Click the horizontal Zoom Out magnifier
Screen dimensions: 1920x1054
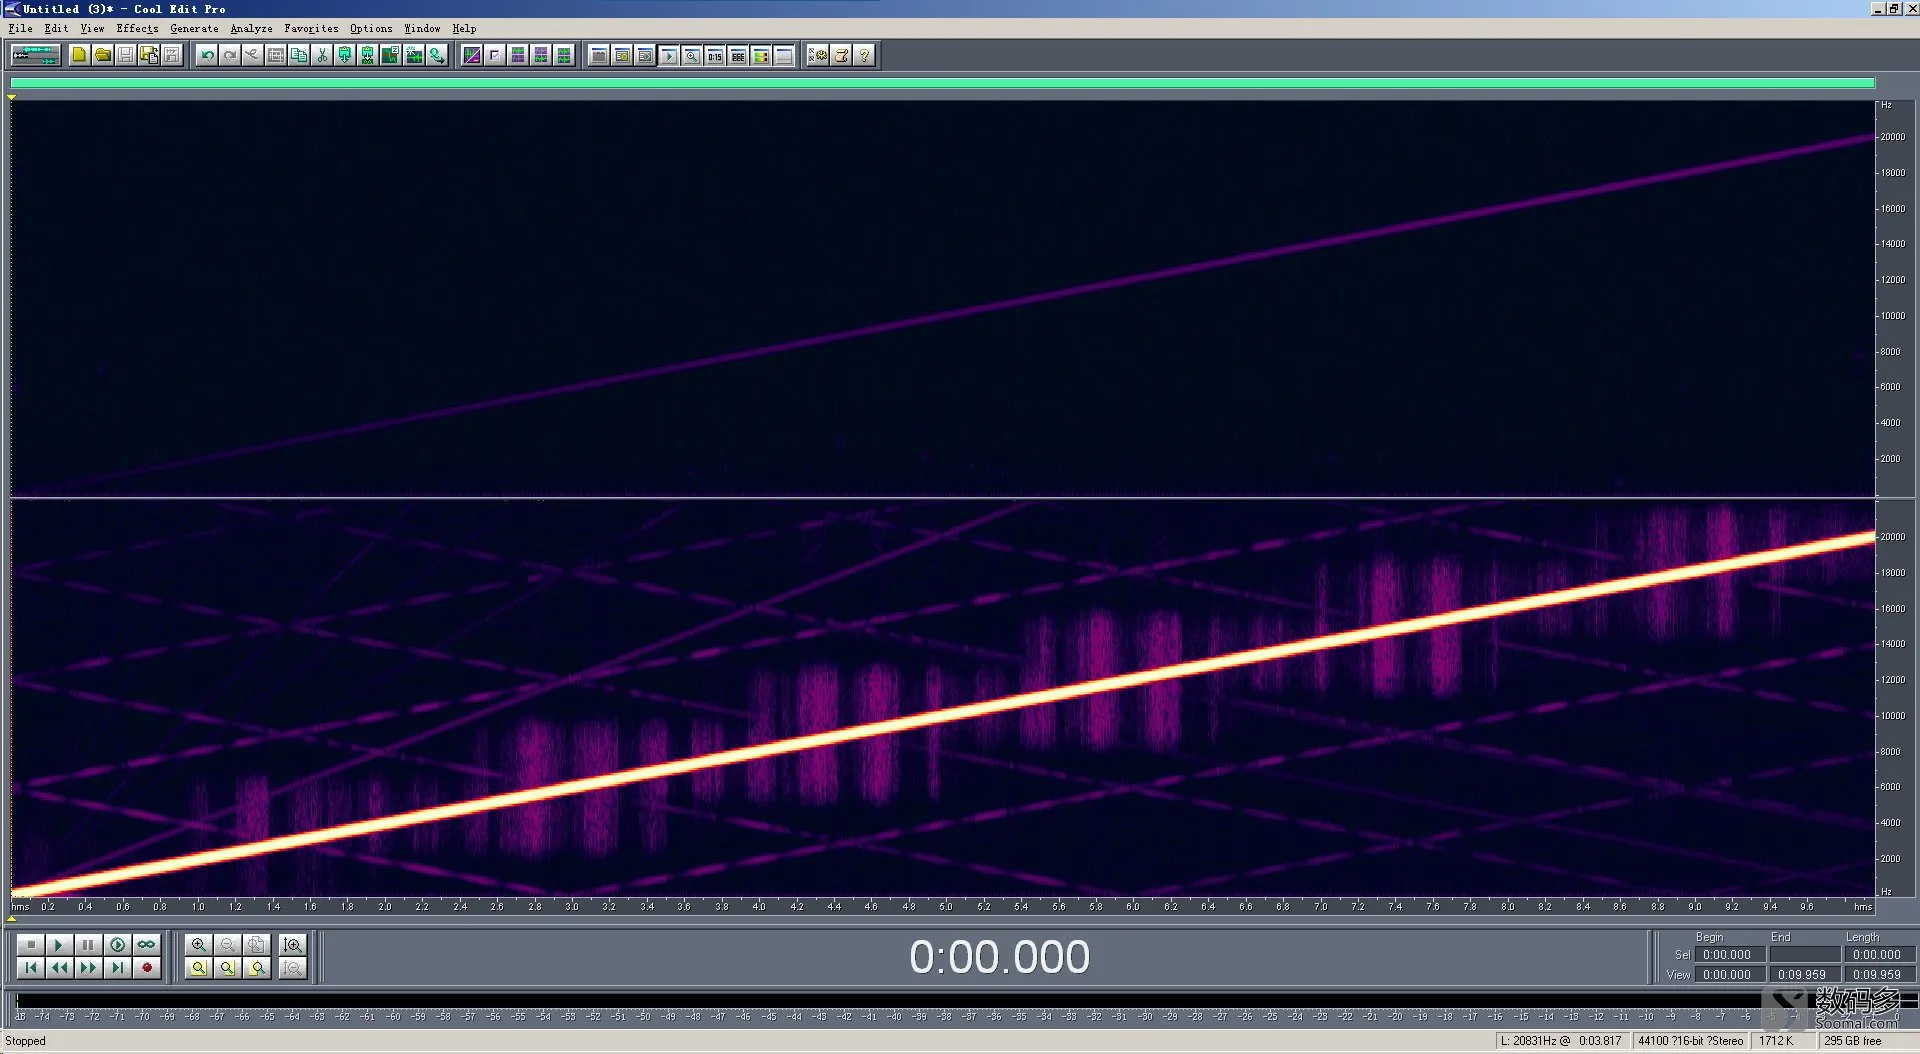point(228,944)
